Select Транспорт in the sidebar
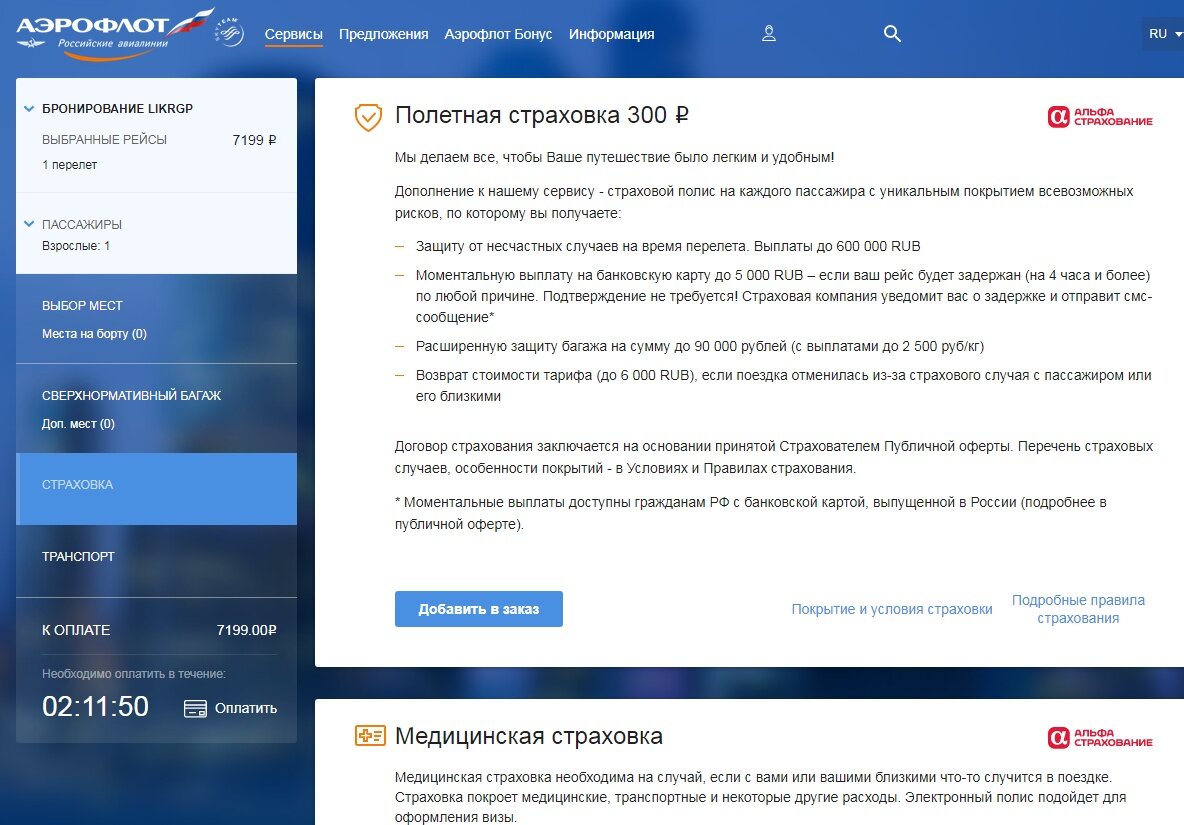Screen dimensions: 1184x825 click(79, 556)
